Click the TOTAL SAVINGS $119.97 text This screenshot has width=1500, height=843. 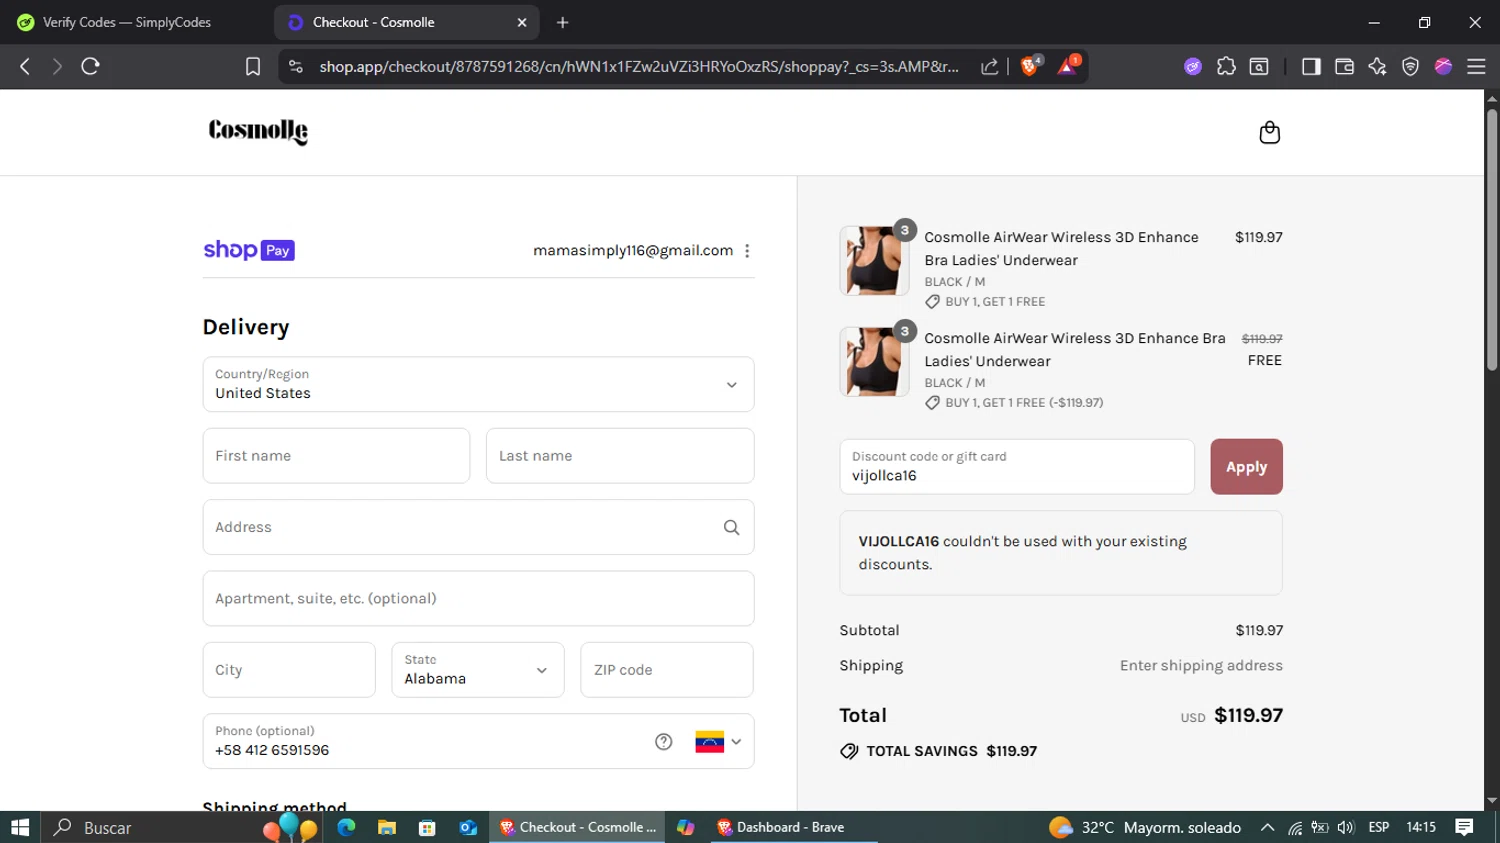pyautogui.click(x=951, y=751)
